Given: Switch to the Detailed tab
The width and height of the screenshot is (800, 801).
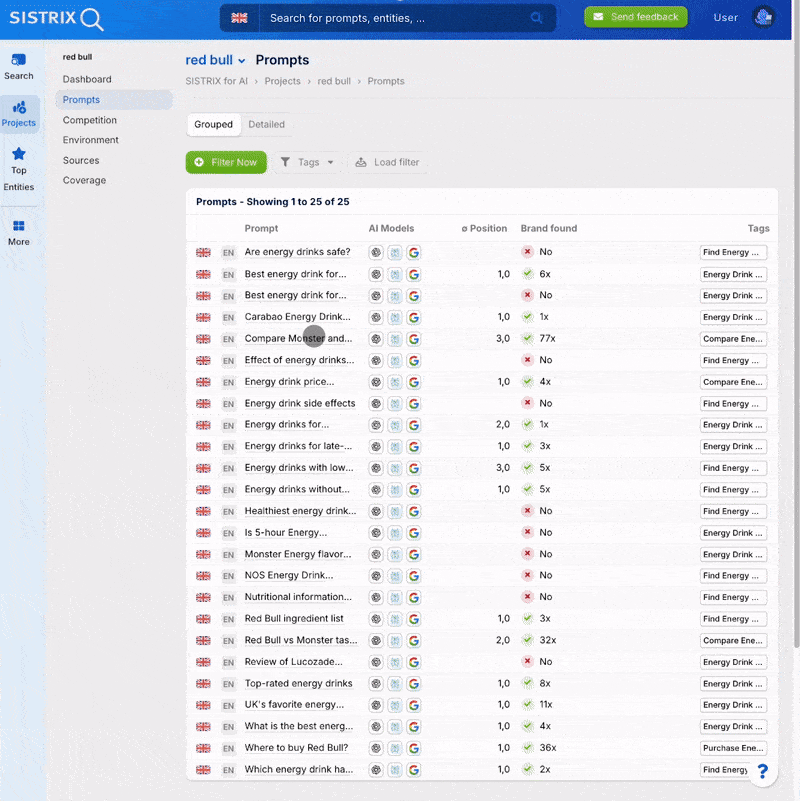Looking at the screenshot, I should [x=266, y=124].
